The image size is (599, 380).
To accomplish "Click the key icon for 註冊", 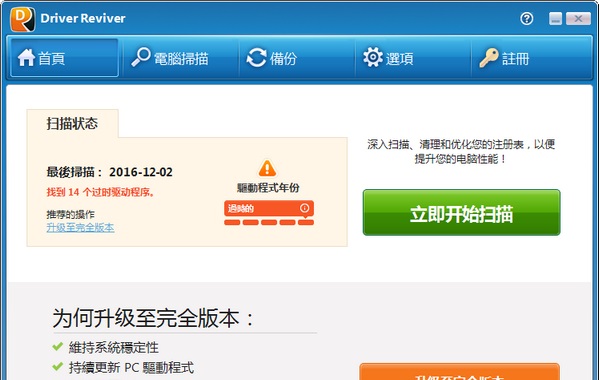I will [x=489, y=58].
